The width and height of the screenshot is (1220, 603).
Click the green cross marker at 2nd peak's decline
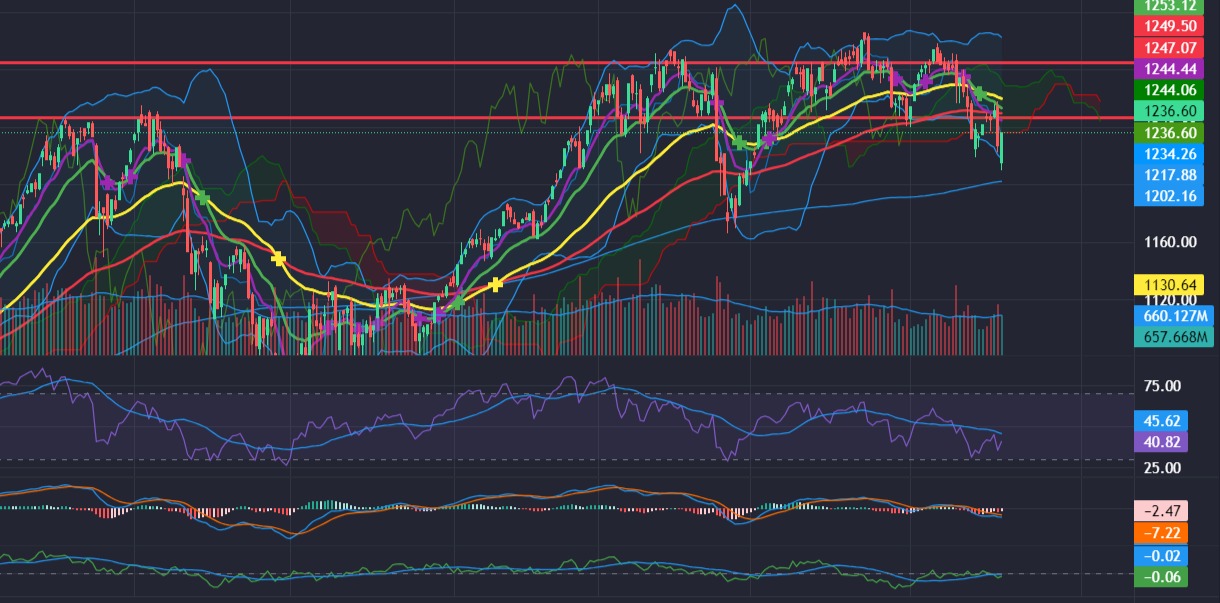(x=201, y=198)
